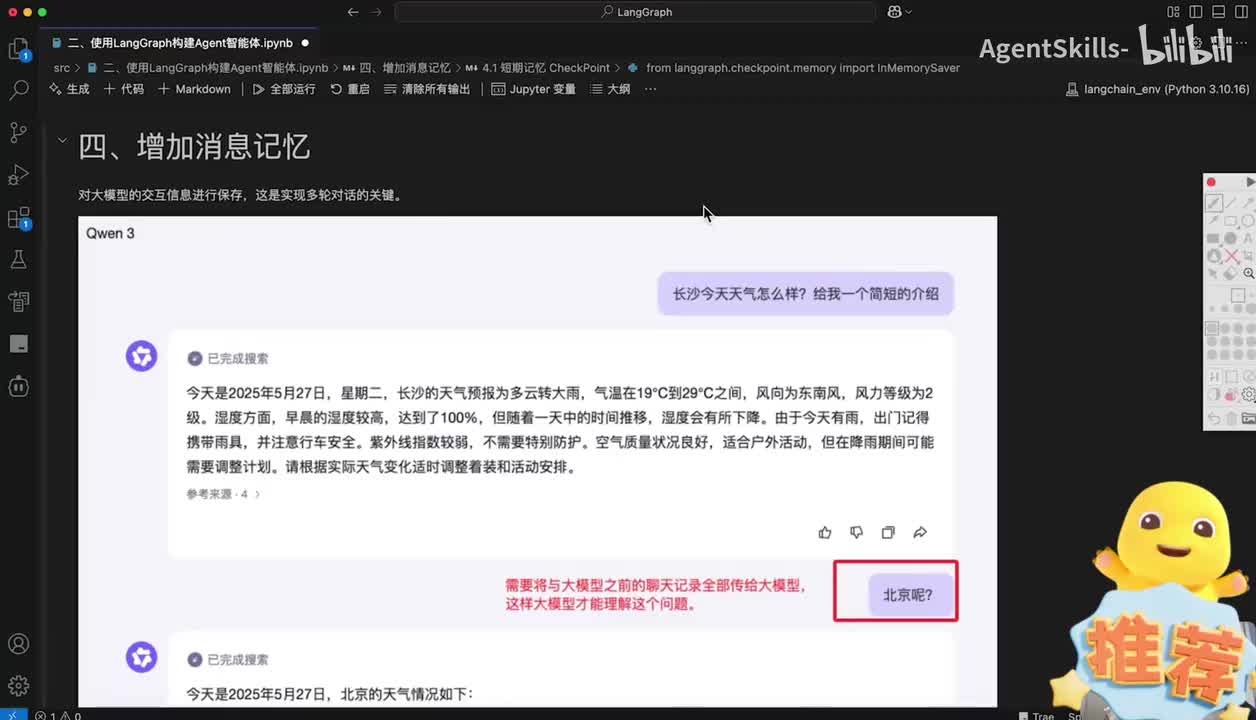Screen dimensions: 1256x720
Task: Open the Copilot chat icon in title bar
Action: click(x=894, y=12)
